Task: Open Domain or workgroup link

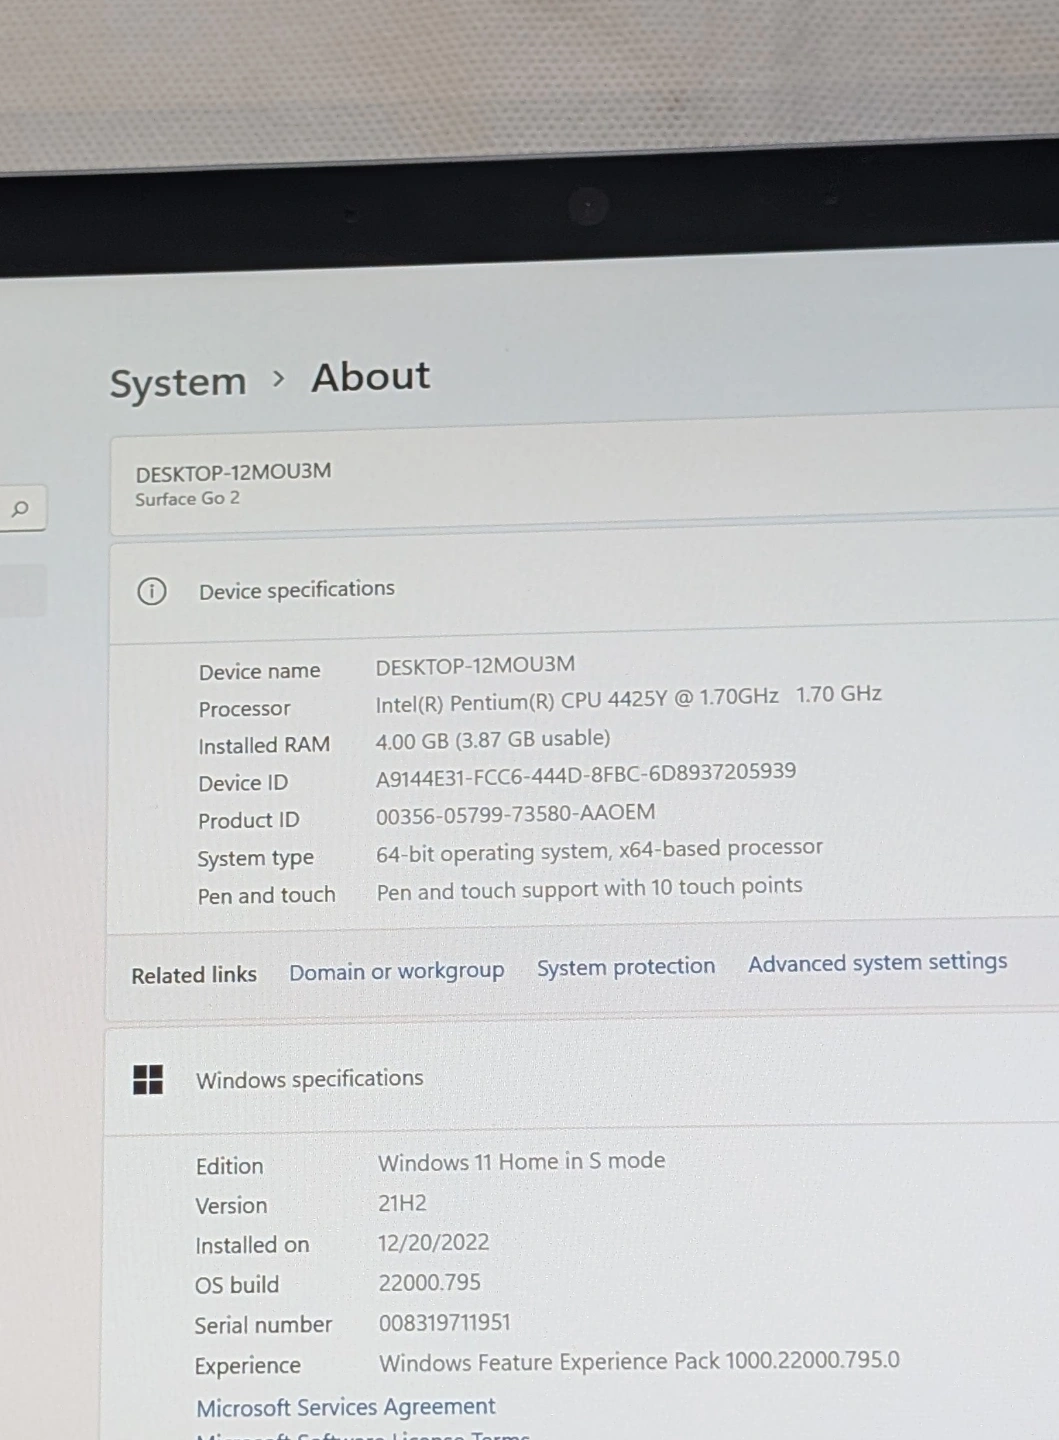Action: click(396, 971)
